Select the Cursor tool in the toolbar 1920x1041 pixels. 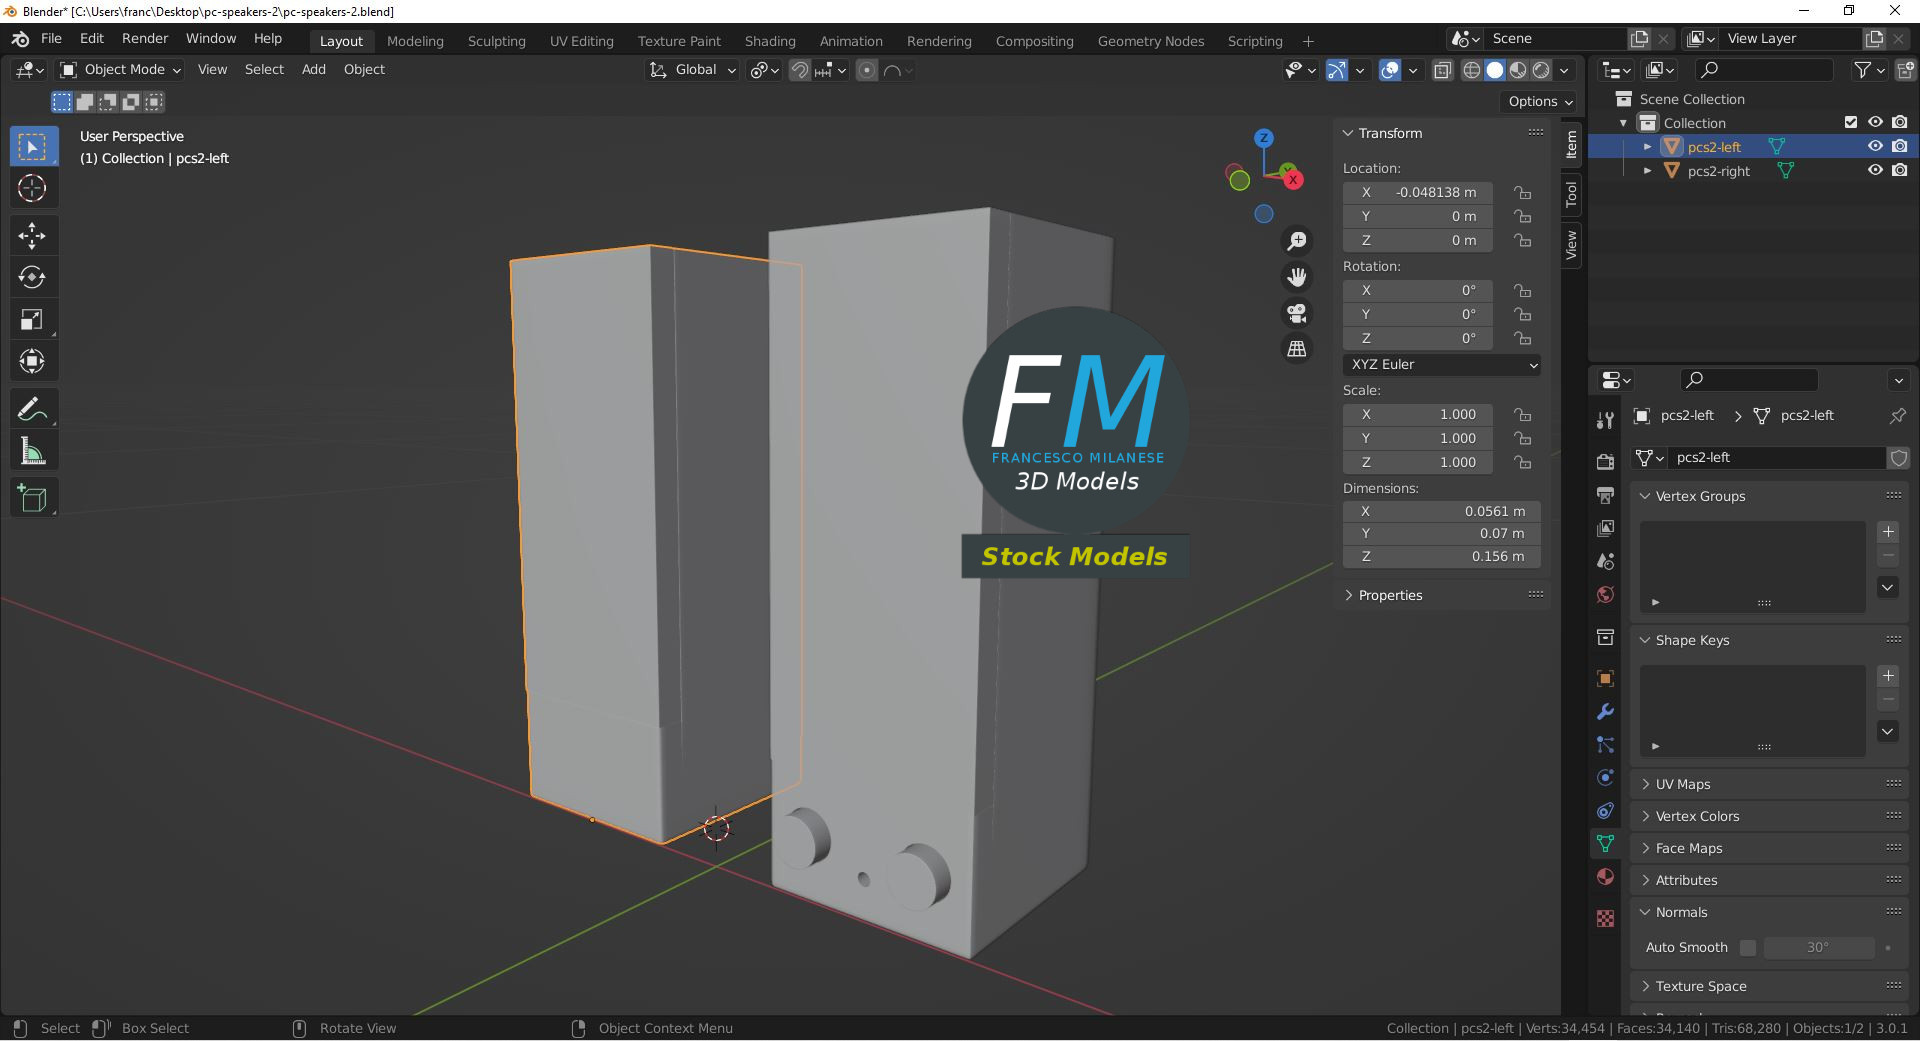[x=32, y=188]
